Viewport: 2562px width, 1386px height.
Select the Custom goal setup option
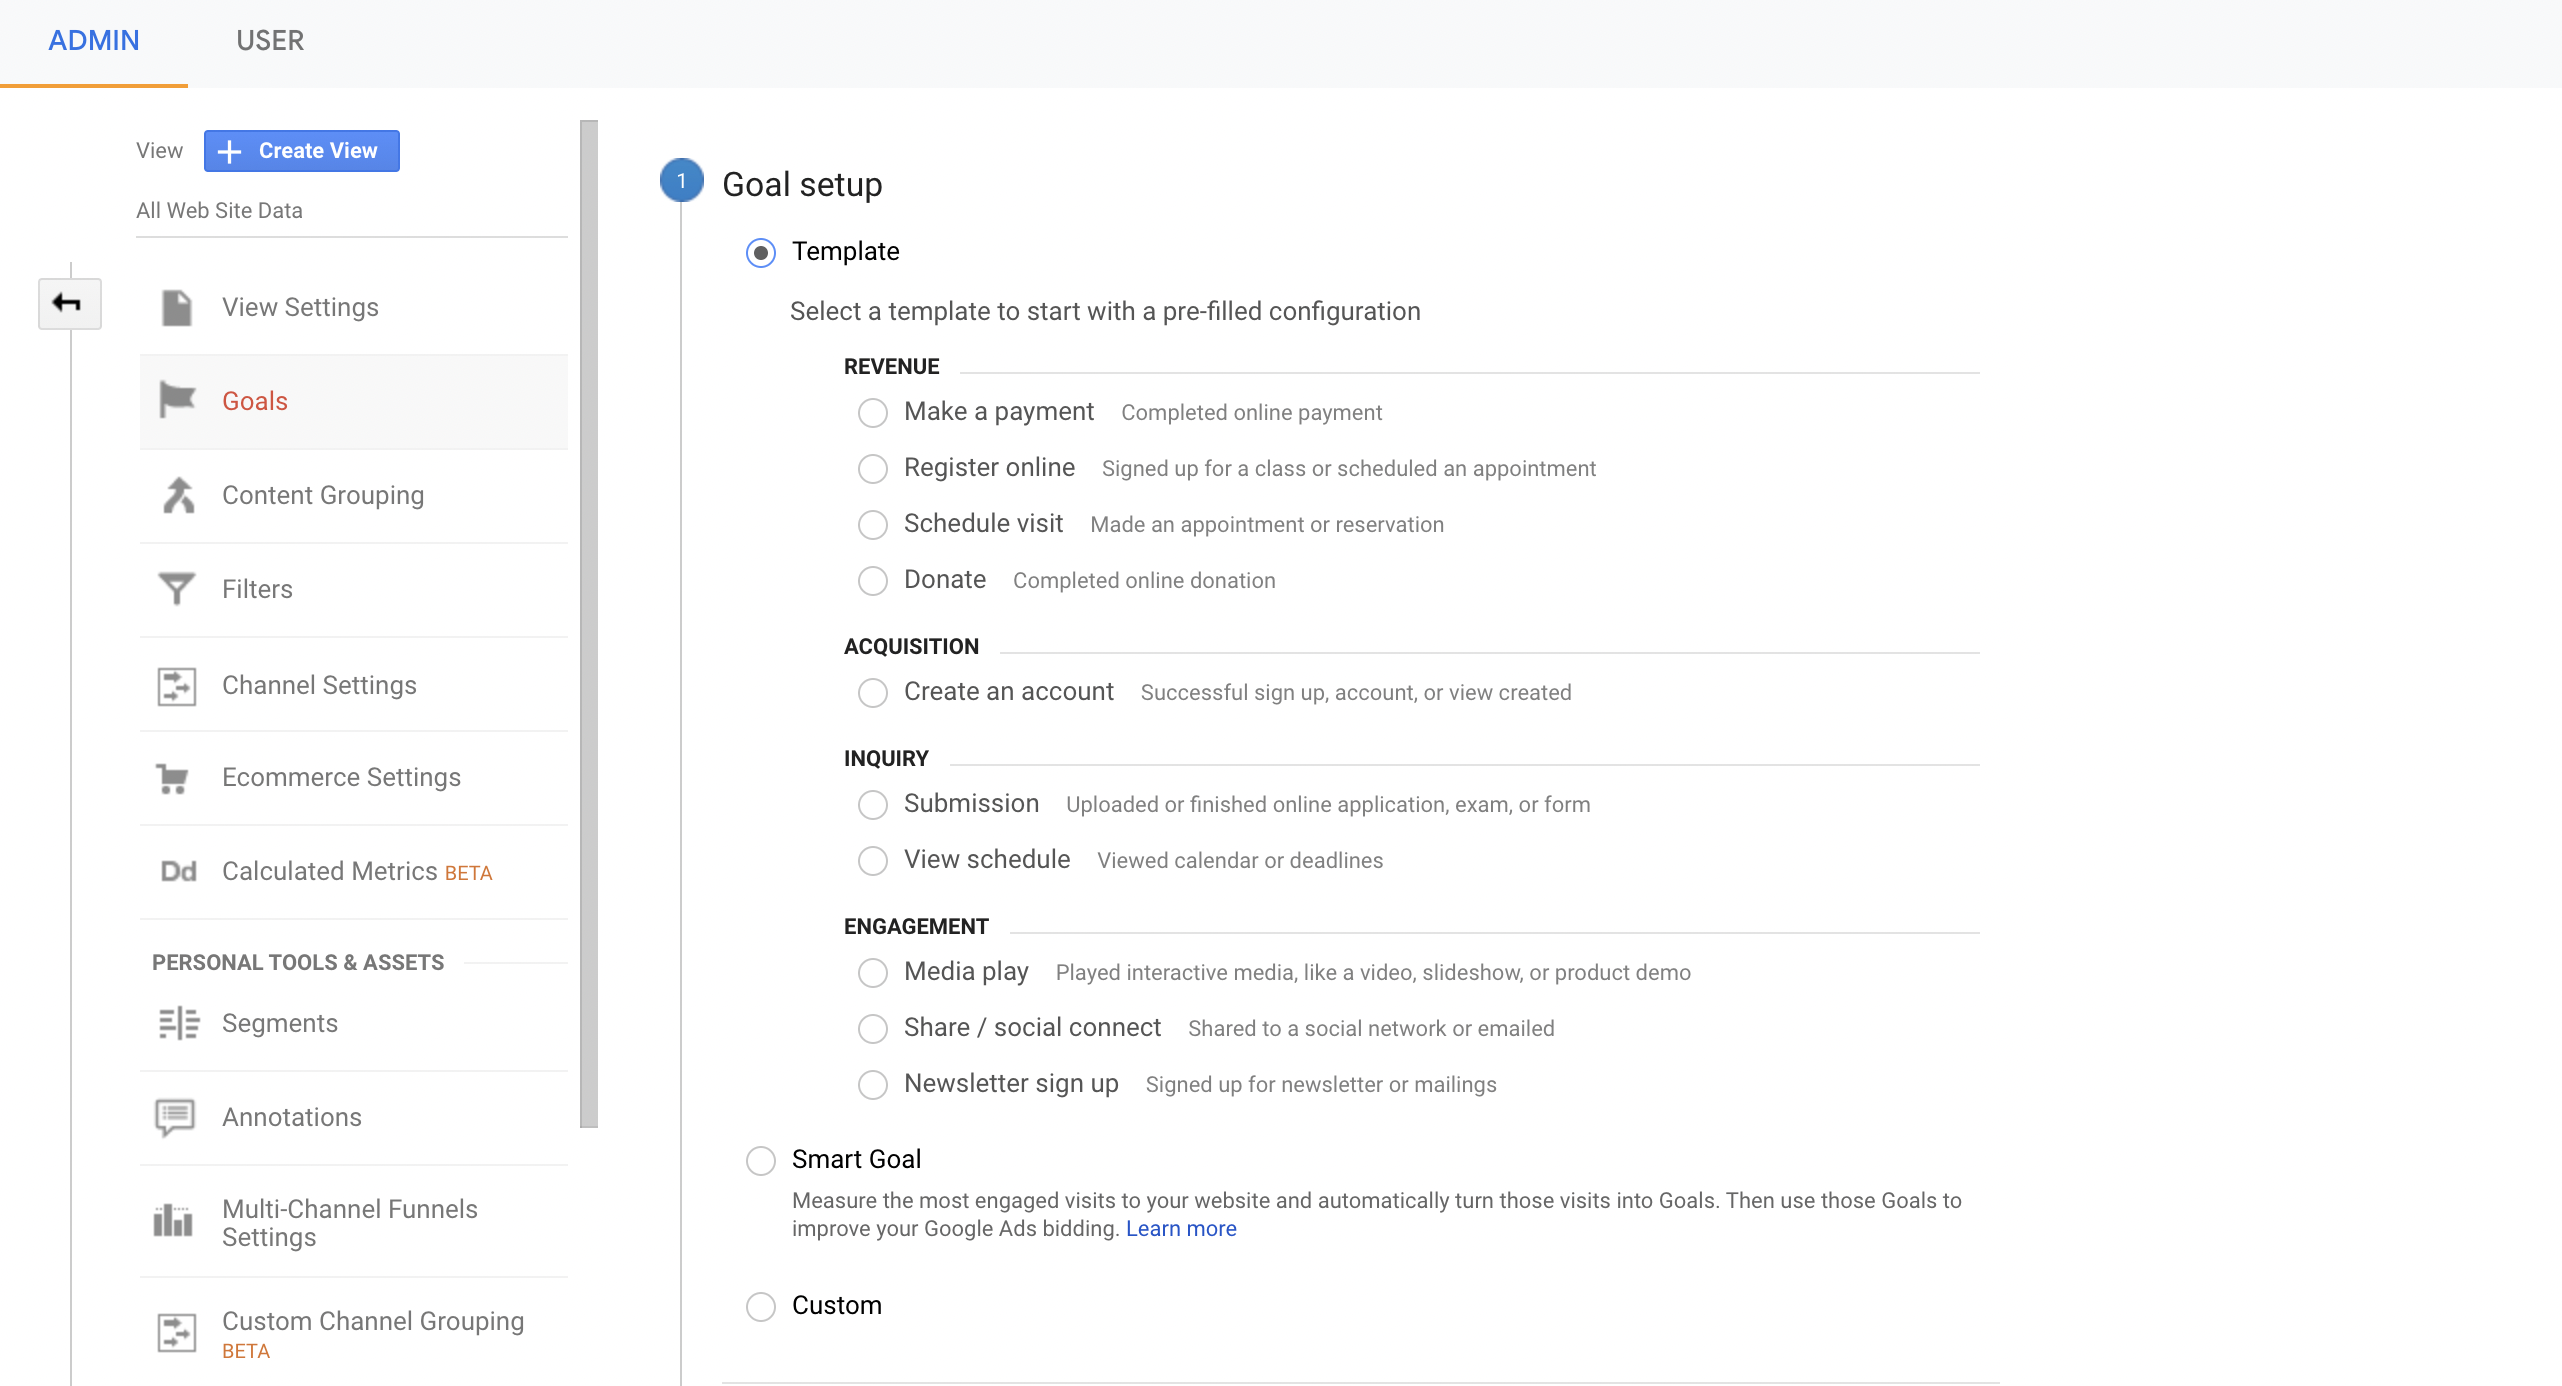[761, 1306]
